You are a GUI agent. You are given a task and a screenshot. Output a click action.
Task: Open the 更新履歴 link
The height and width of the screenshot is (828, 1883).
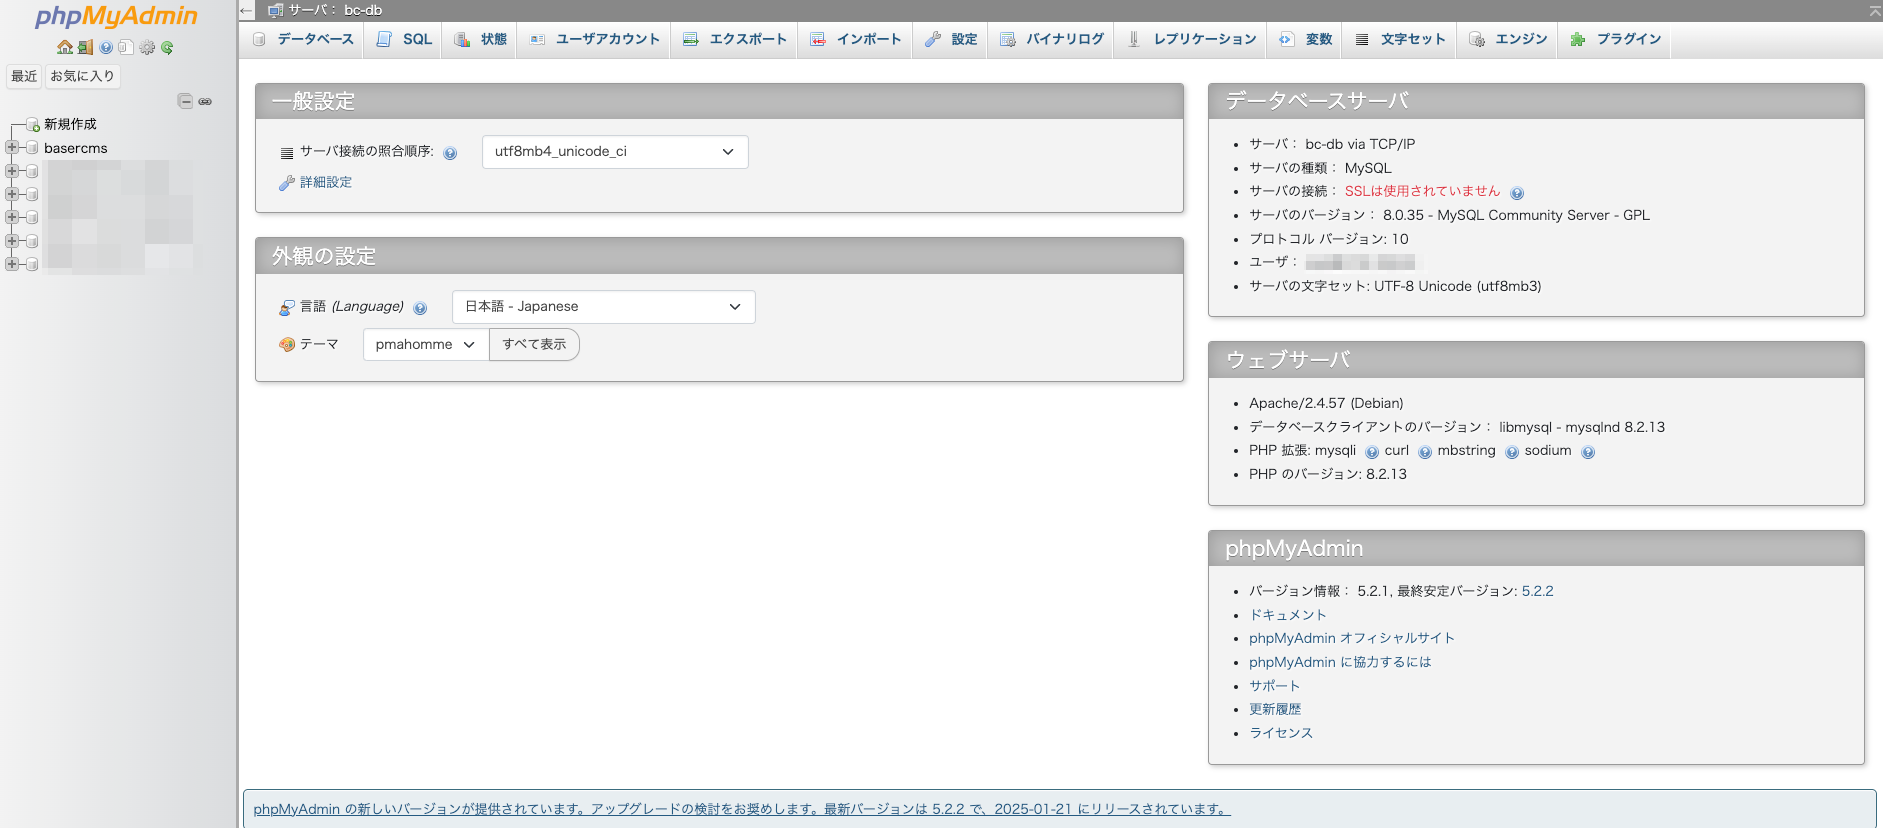(1275, 709)
